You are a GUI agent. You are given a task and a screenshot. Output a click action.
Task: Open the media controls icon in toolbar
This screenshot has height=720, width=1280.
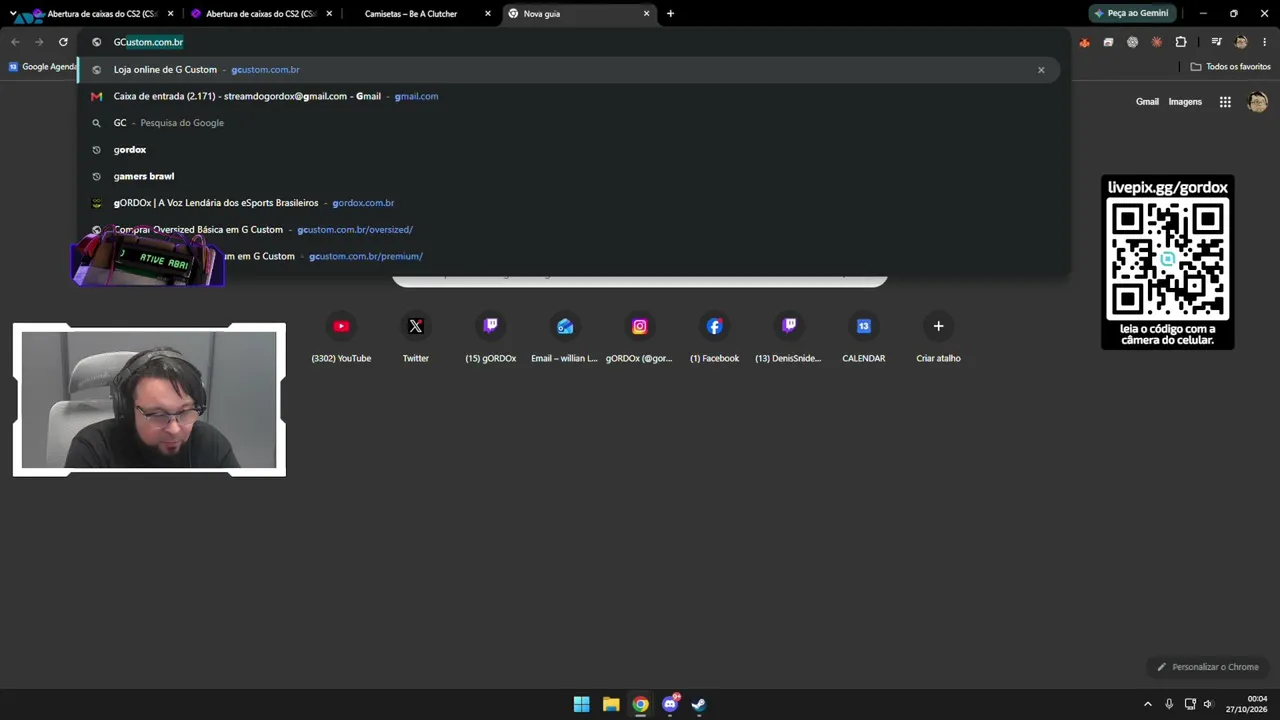[x=1216, y=42]
